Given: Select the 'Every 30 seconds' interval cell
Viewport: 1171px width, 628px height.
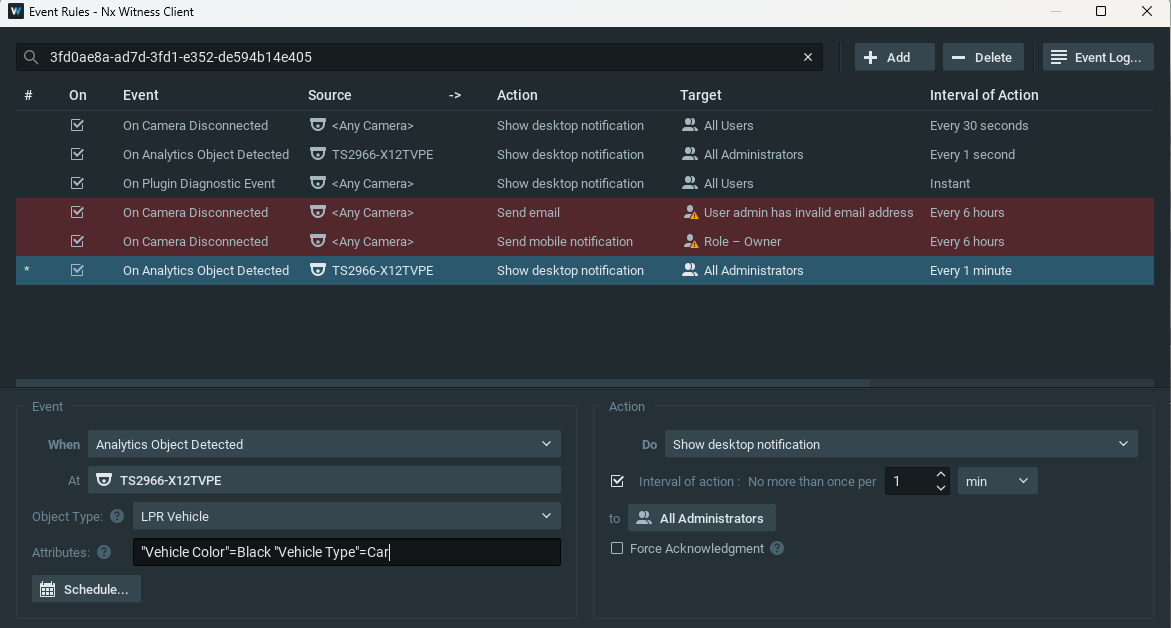Looking at the screenshot, I should click(979, 125).
